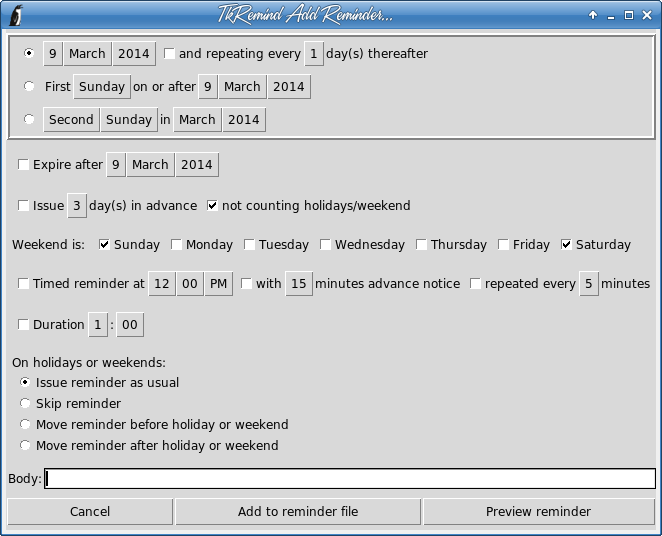Check Wednesday as weekend day
Screen dimensions: 662x536
coord(325,244)
